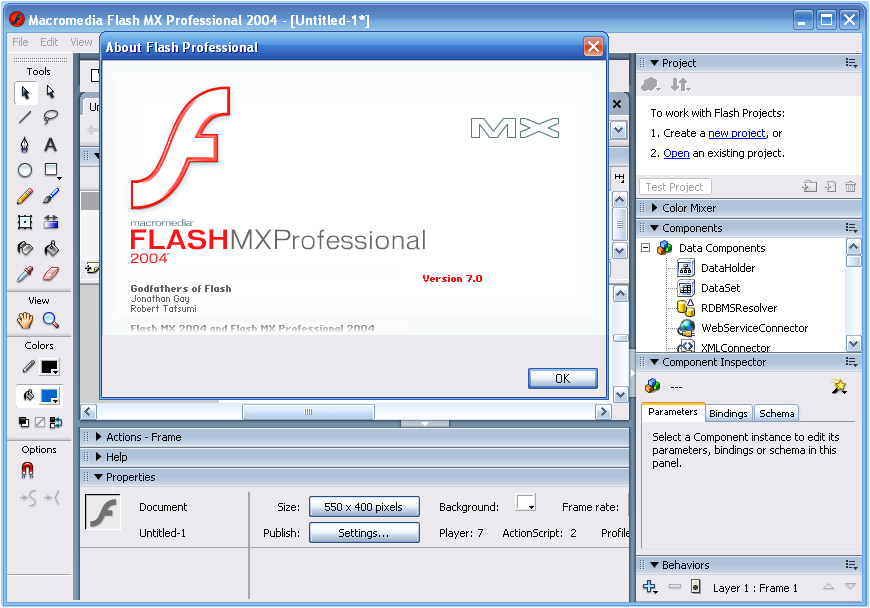Switch to the Bindings tab
Image resolution: width=870 pixels, height=608 pixels.
[x=728, y=413]
